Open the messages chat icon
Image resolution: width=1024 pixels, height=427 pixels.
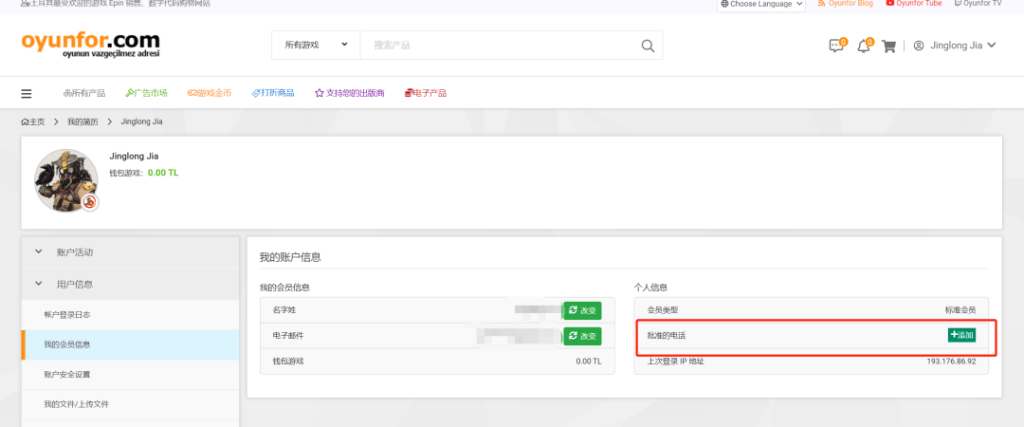tap(836, 46)
